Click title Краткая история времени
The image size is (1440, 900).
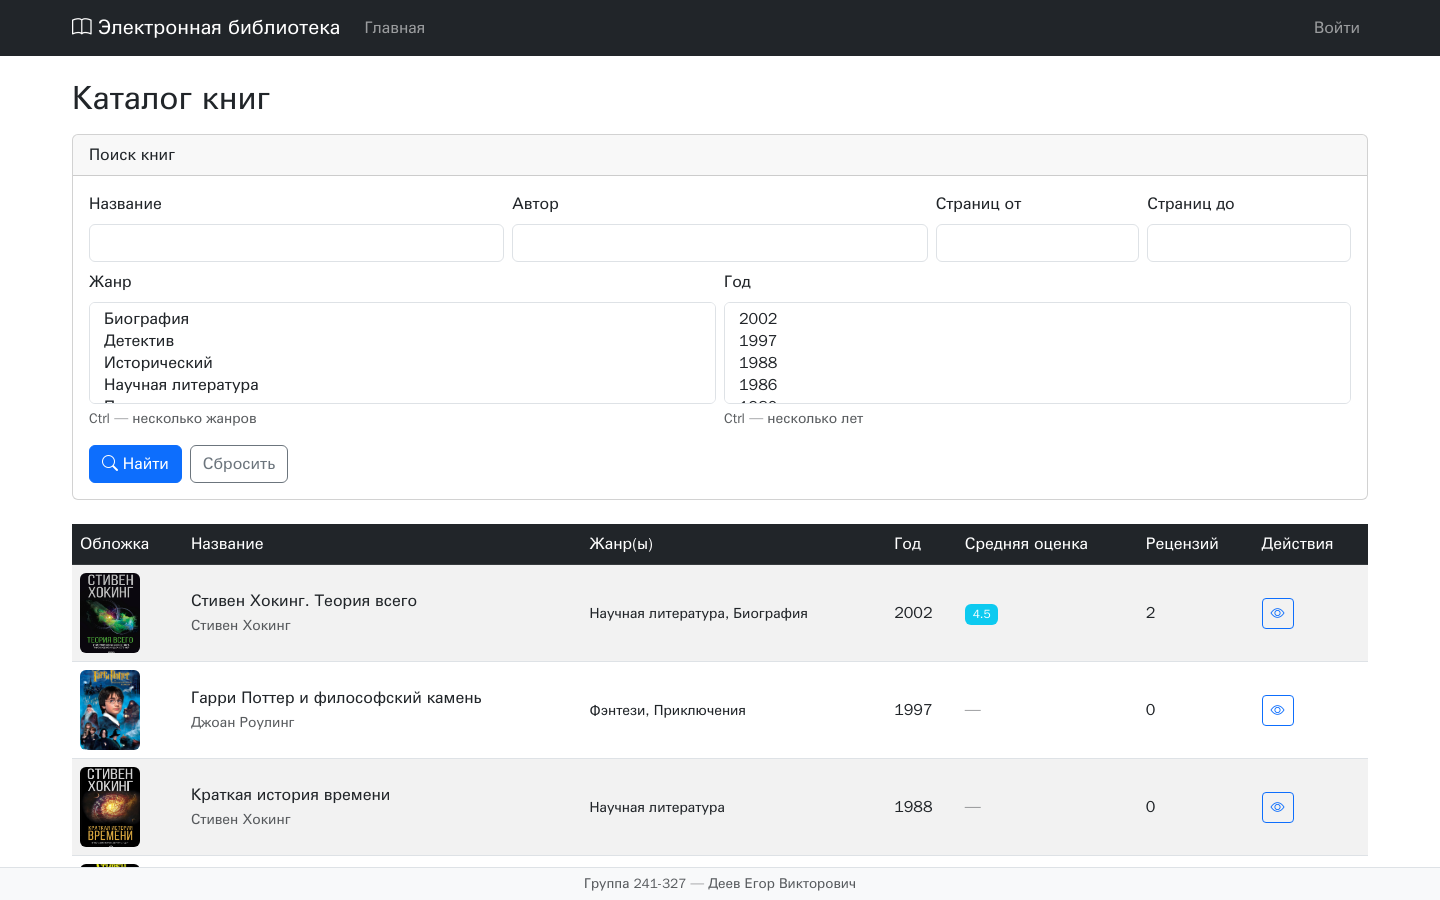[290, 795]
